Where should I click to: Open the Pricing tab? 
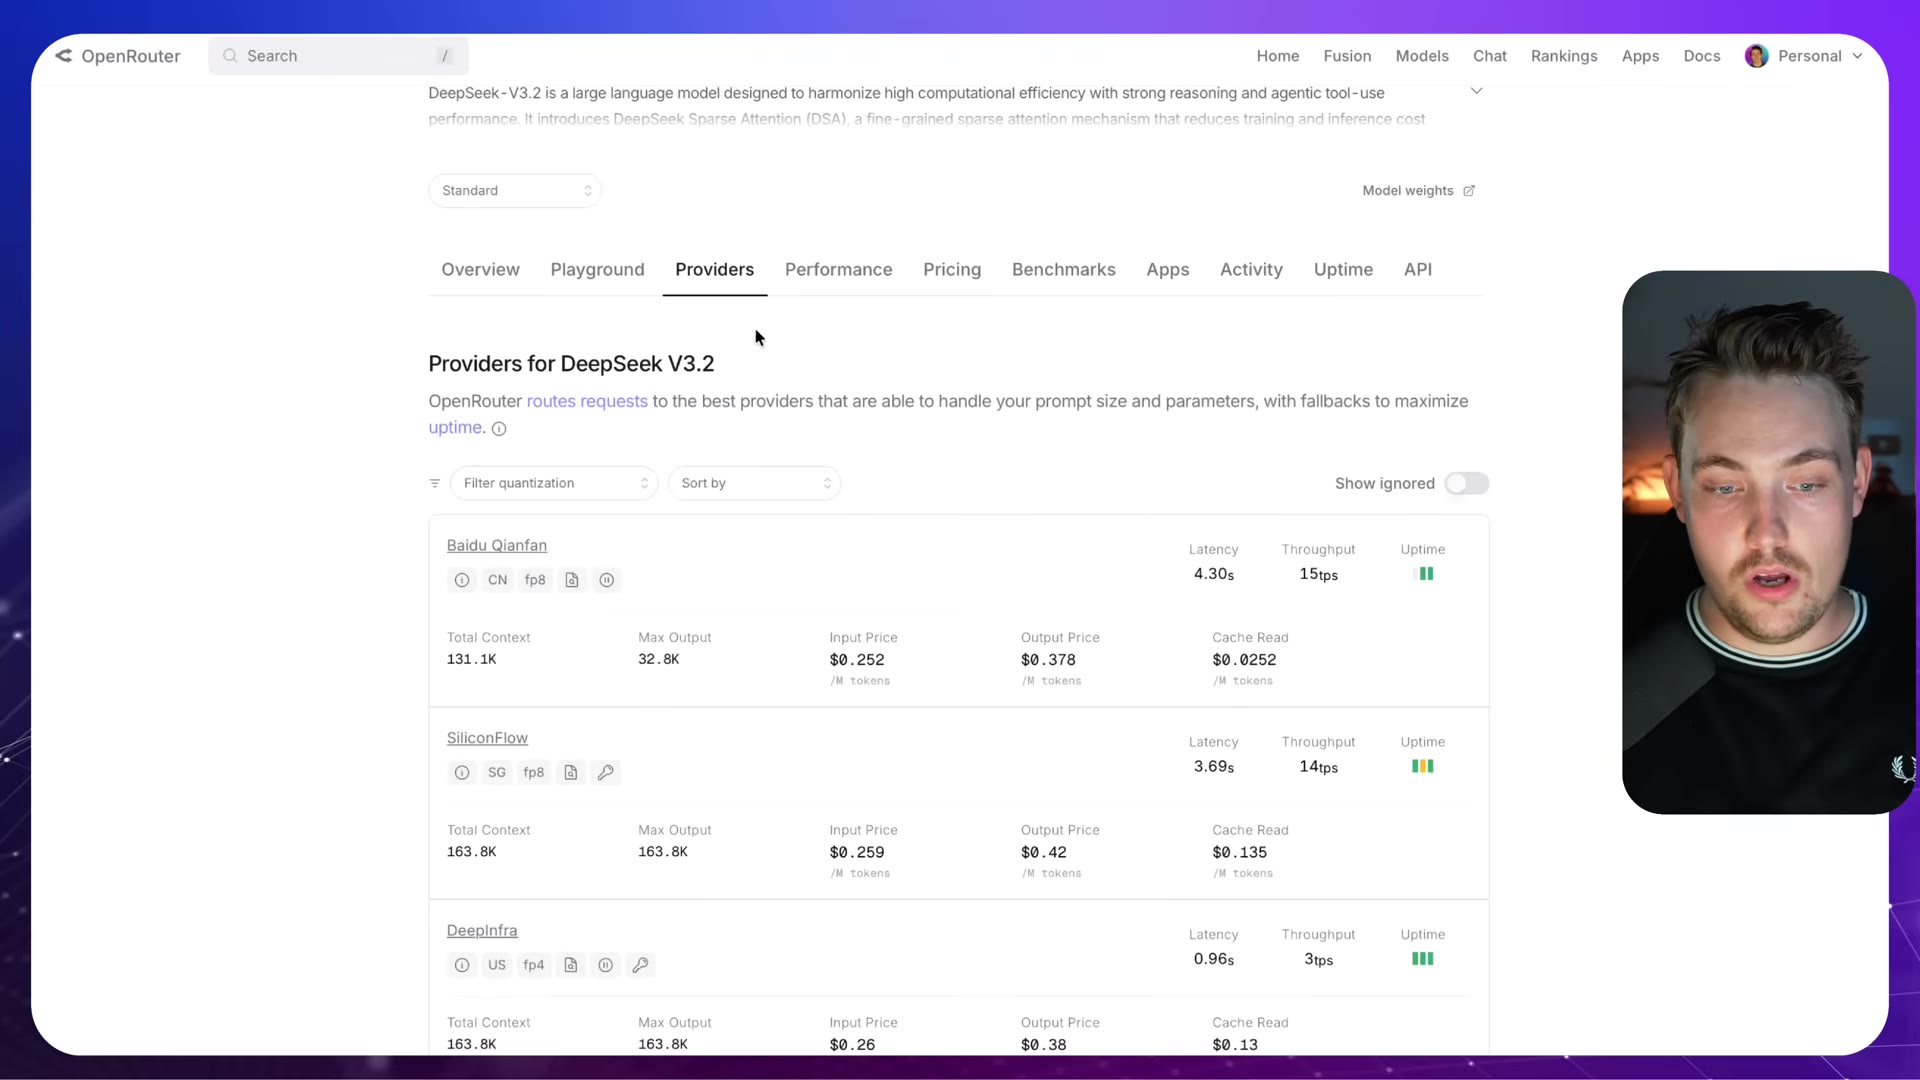[952, 270]
